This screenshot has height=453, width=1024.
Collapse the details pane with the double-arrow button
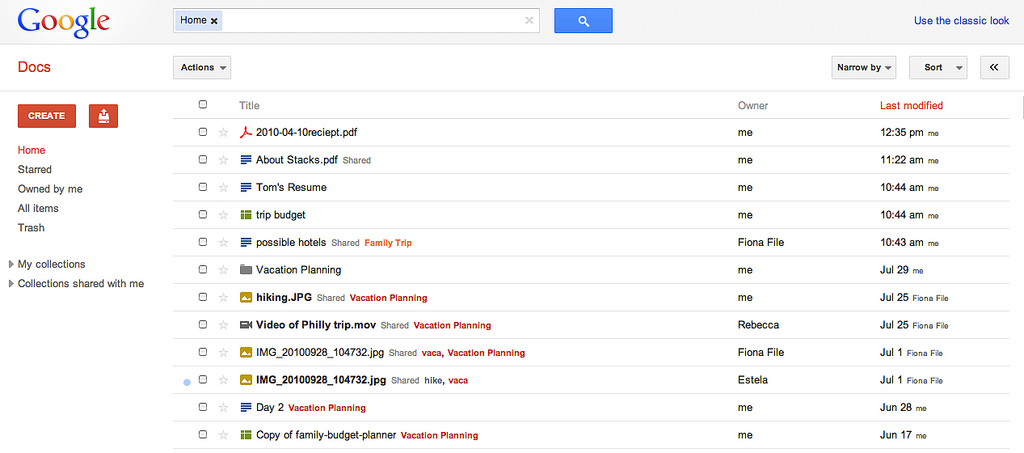click(995, 67)
